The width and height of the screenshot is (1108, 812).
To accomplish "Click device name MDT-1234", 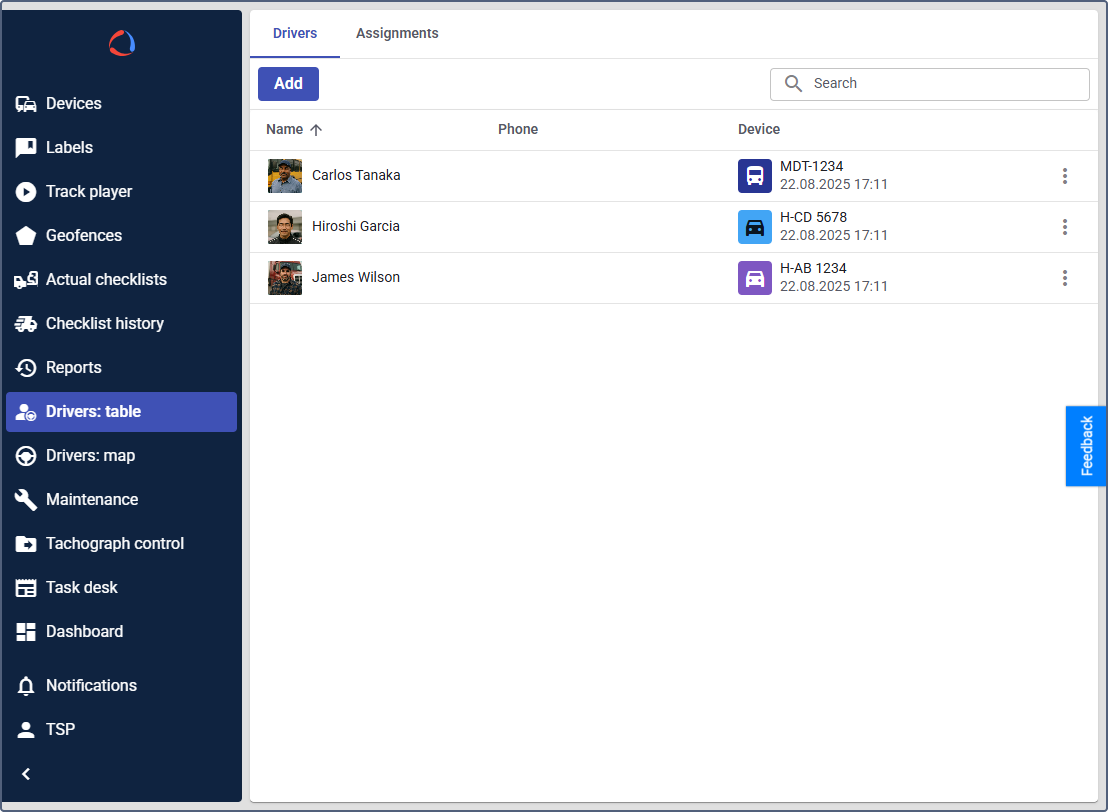I will [811, 166].
